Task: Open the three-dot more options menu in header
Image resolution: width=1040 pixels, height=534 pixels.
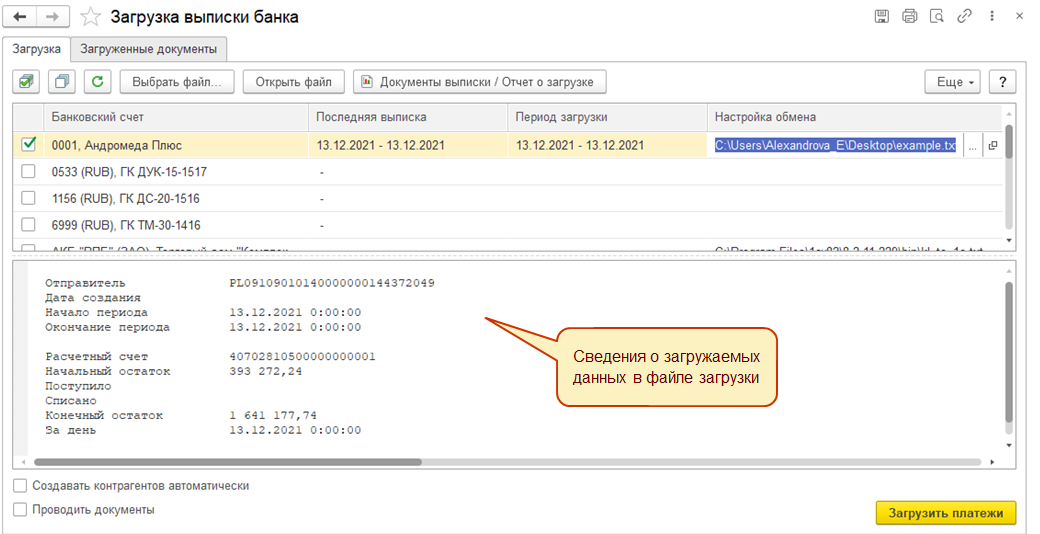Action: tap(992, 17)
